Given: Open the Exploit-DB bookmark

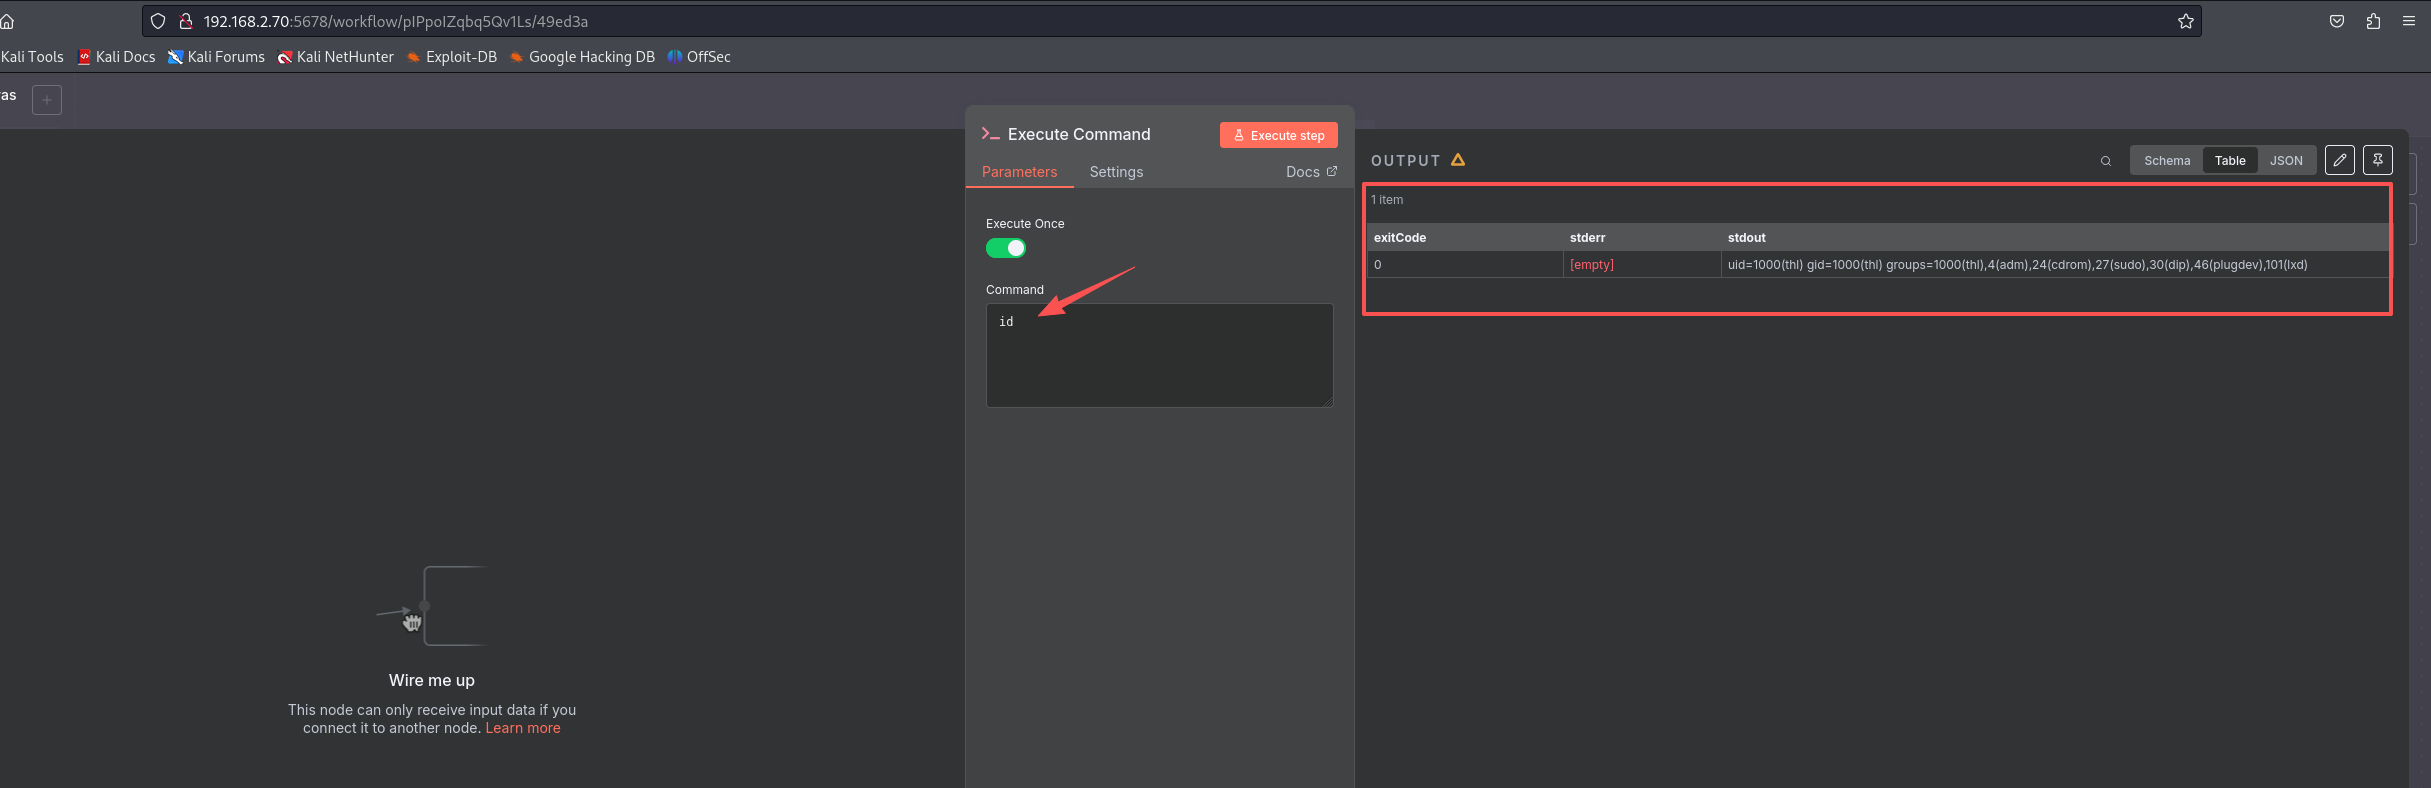Looking at the screenshot, I should [452, 57].
